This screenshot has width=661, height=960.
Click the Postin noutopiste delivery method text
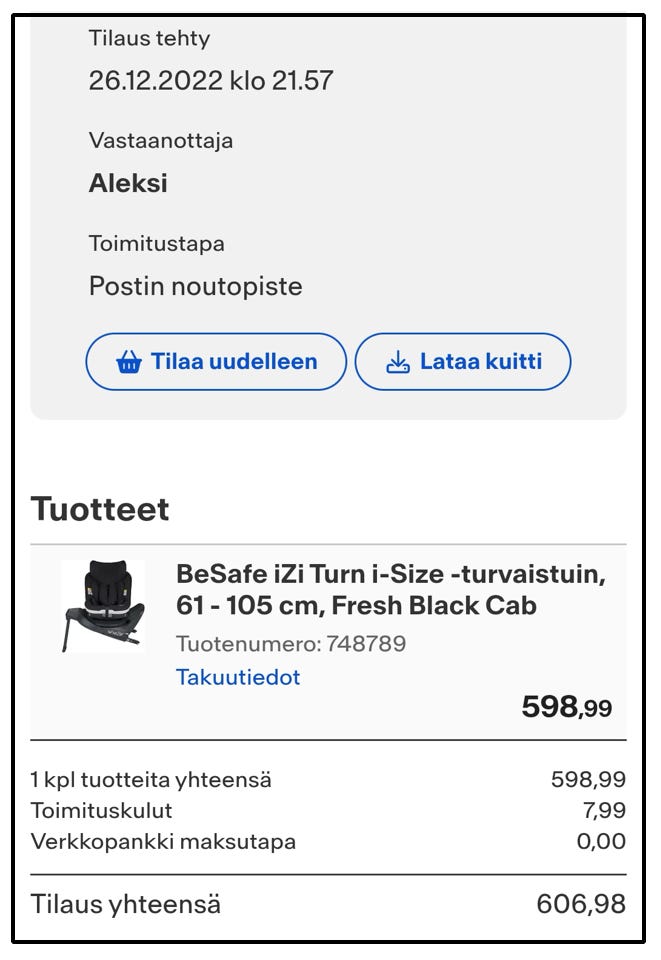click(x=195, y=287)
